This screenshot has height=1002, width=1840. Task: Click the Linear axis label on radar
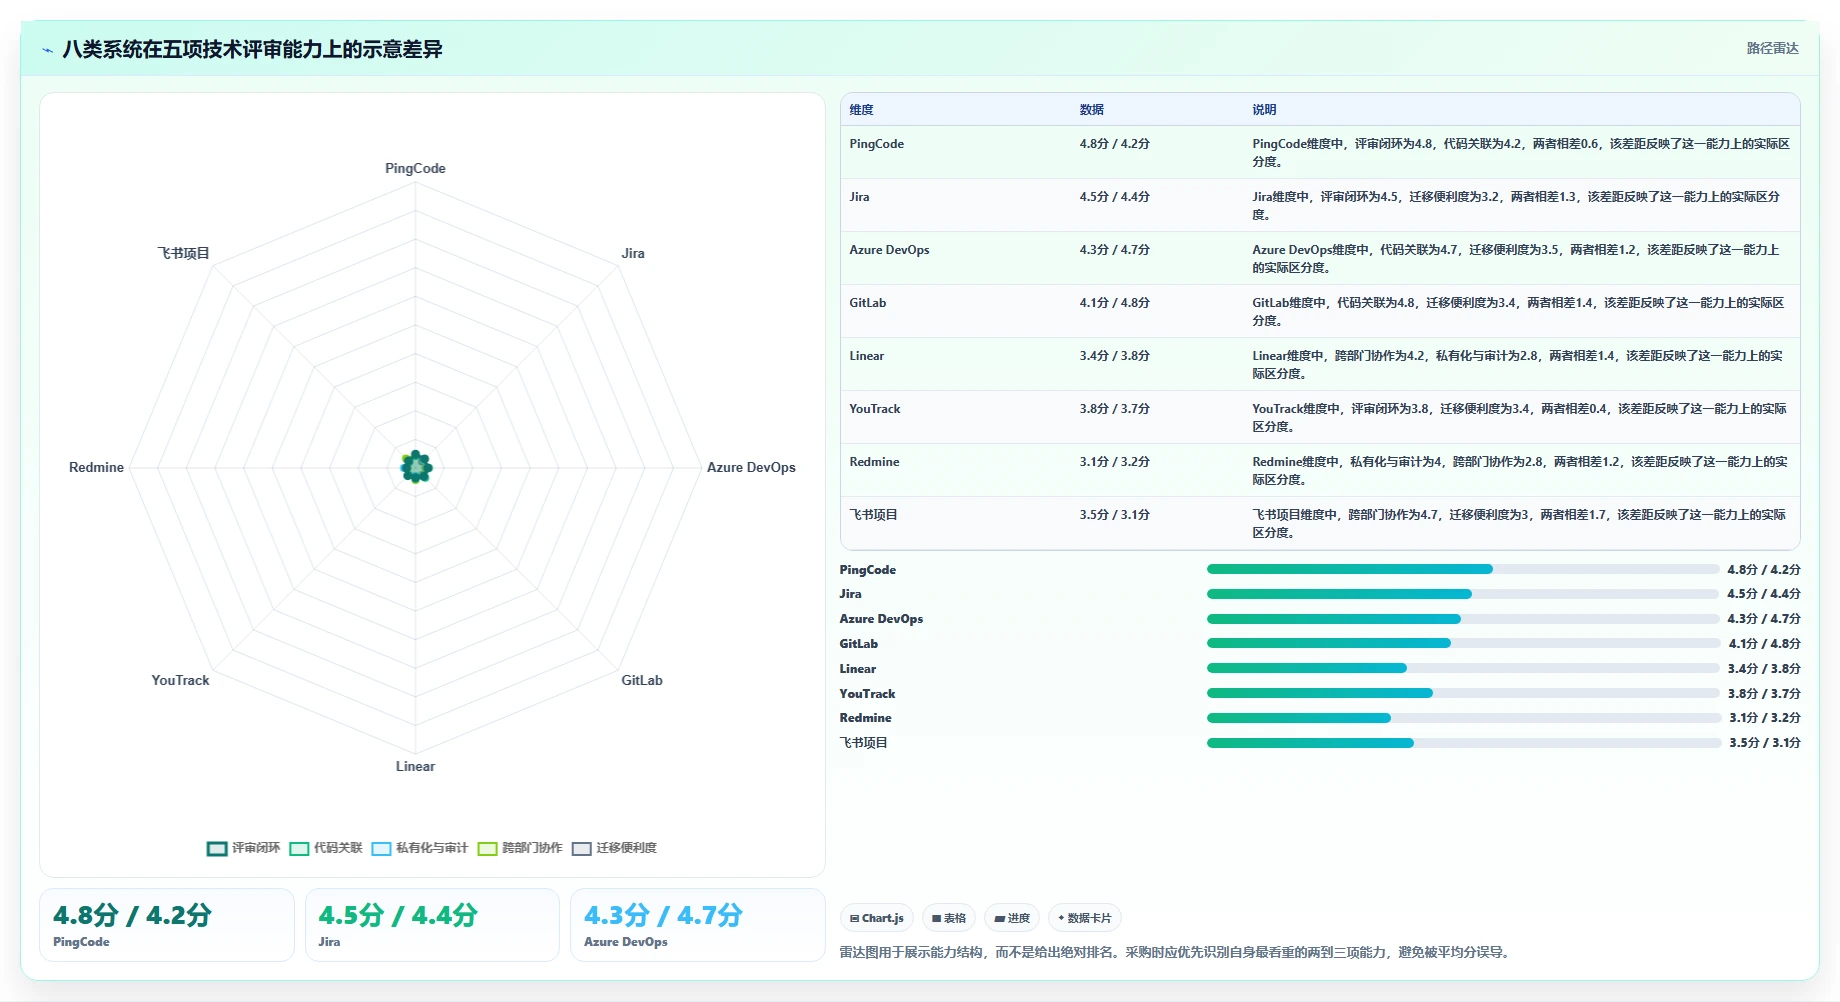coord(415,766)
